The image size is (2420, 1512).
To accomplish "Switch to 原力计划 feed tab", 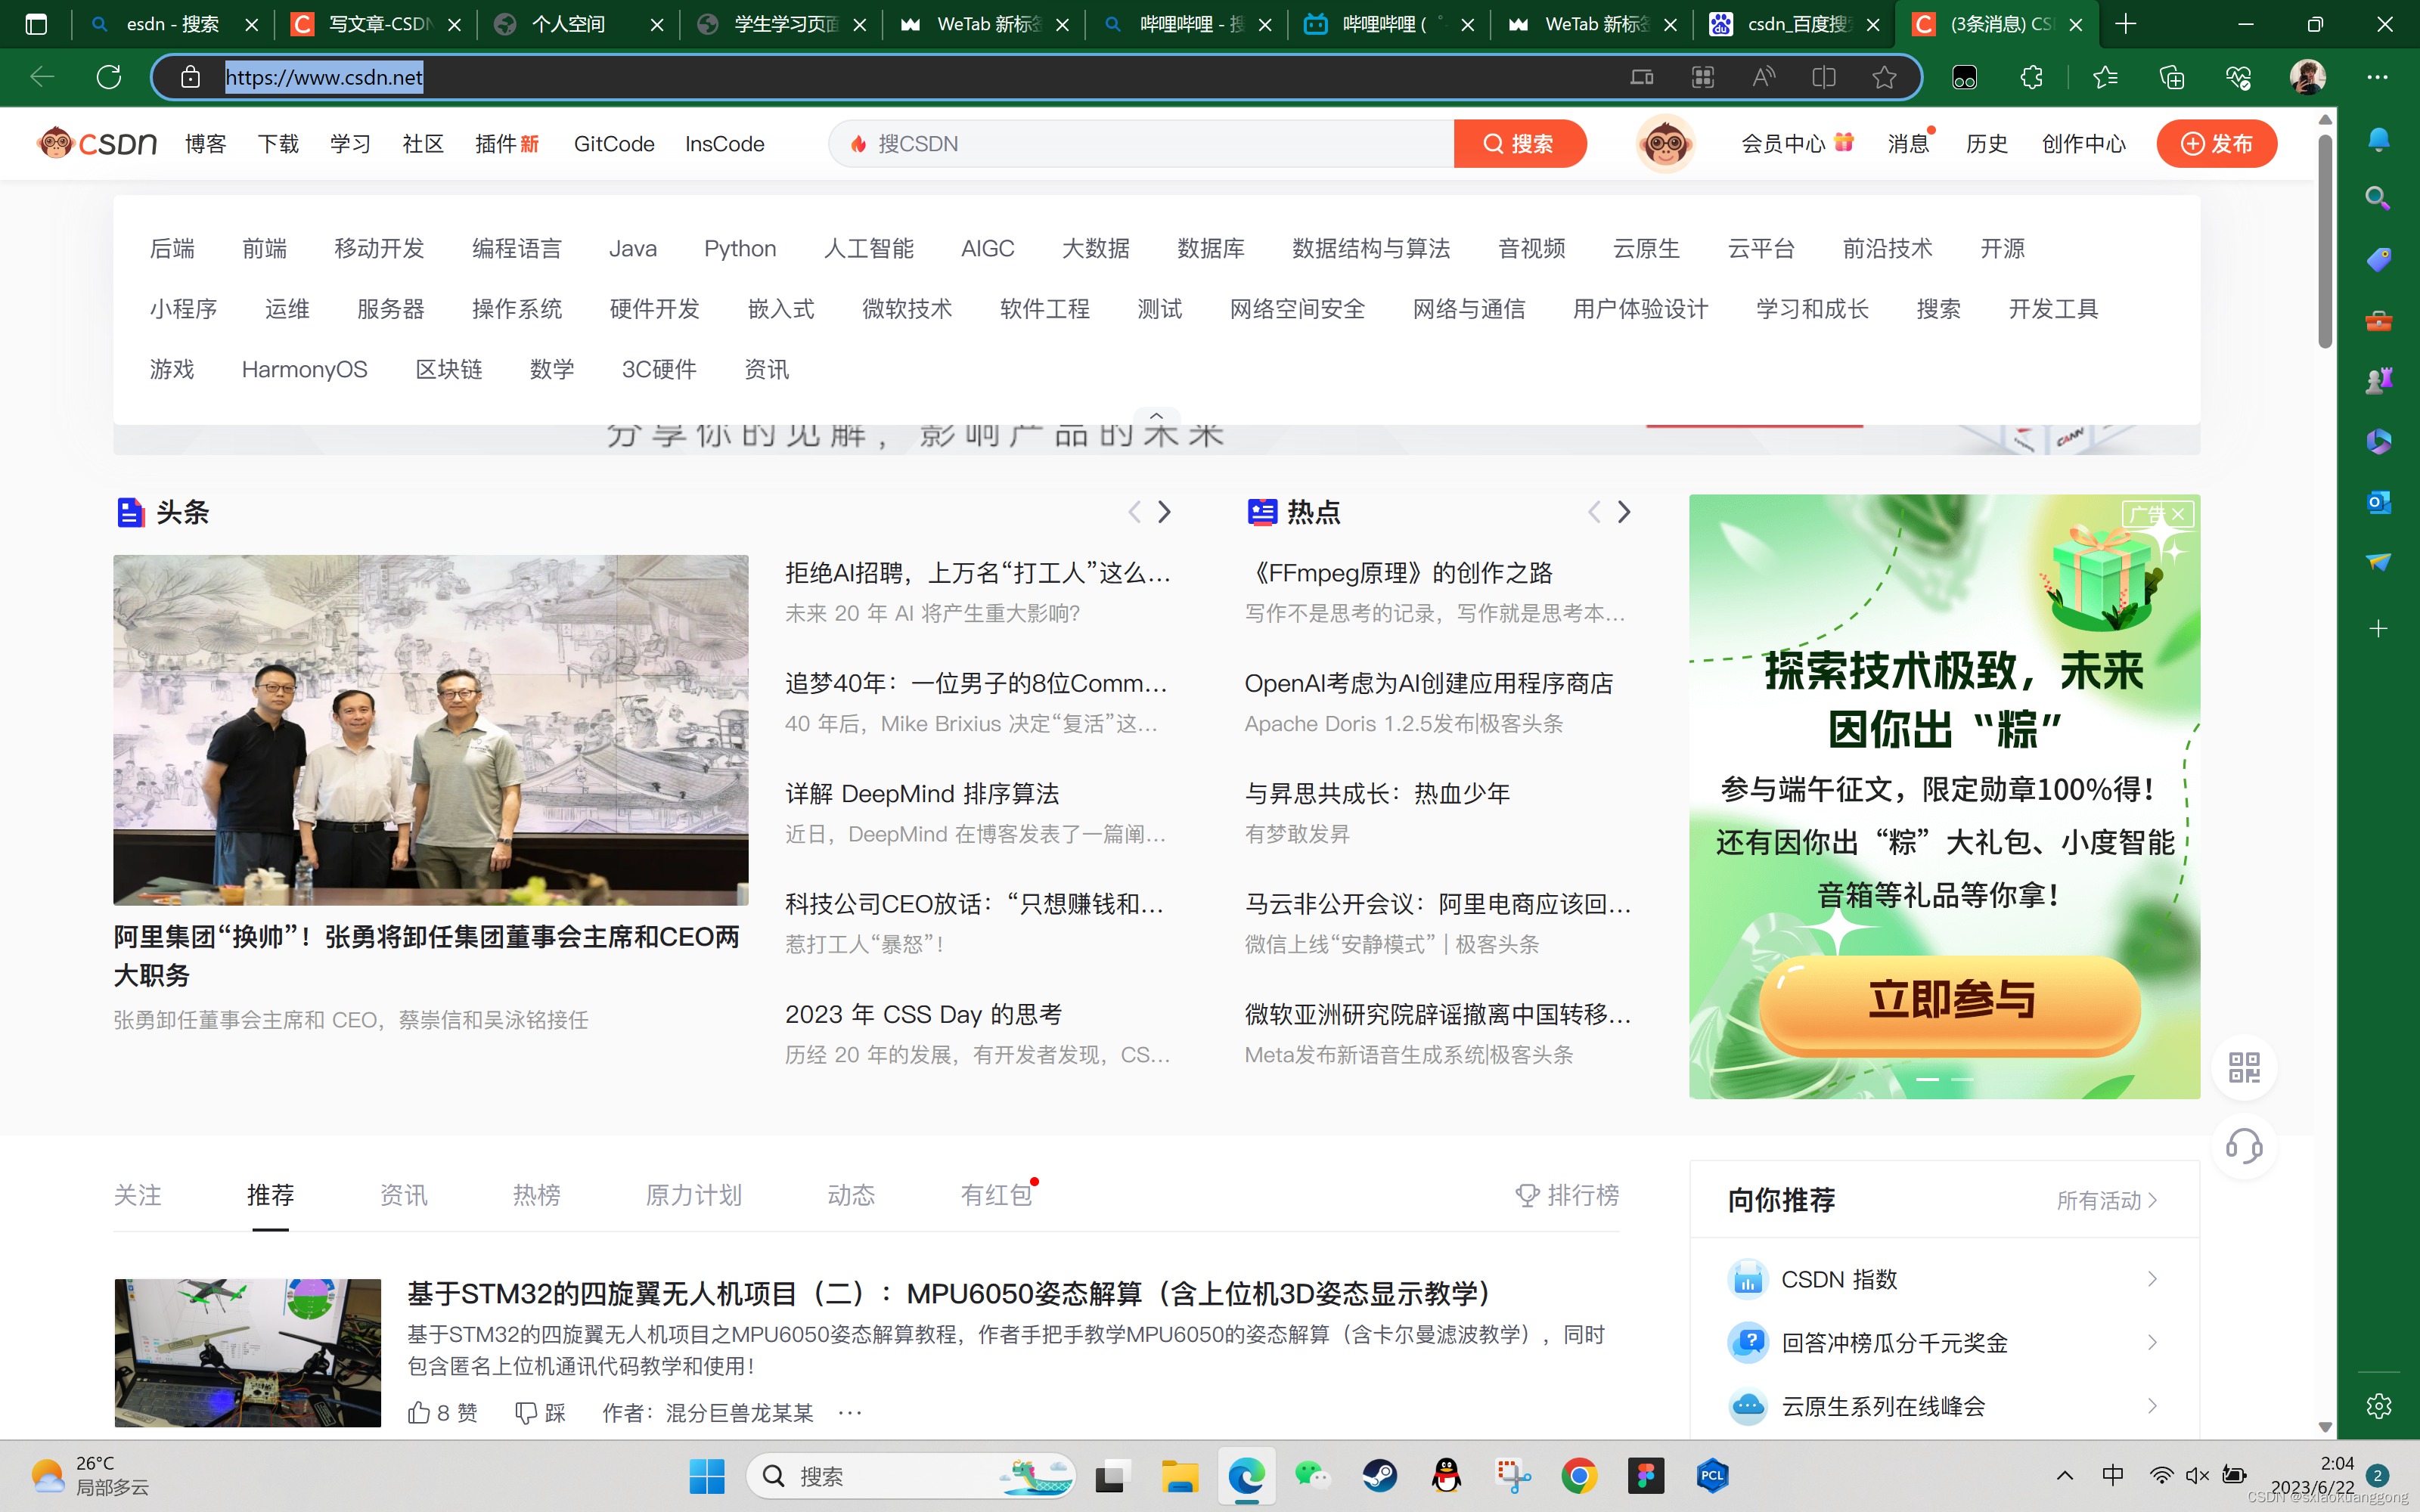I will click(693, 1195).
